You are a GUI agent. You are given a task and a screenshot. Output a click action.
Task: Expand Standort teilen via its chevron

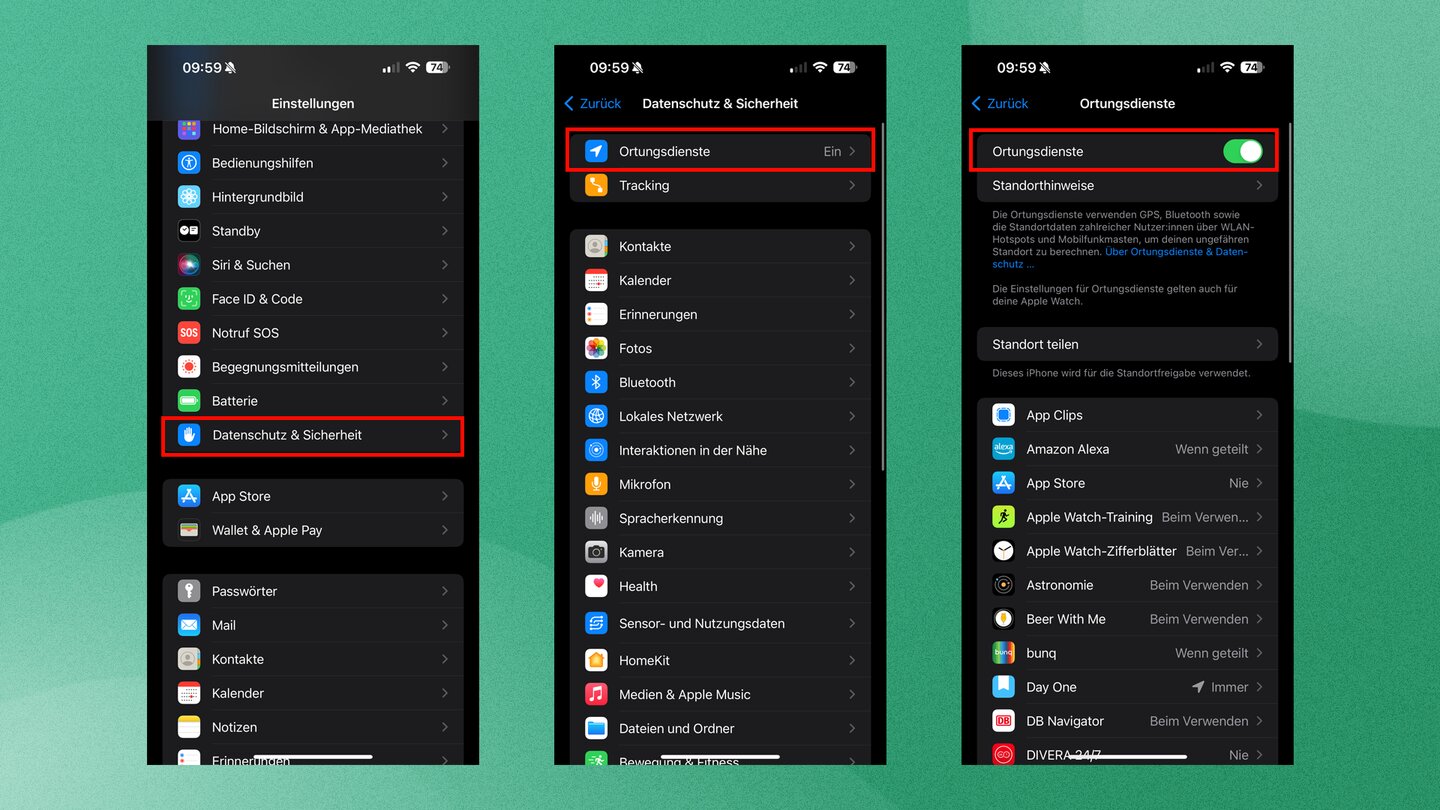pos(1258,345)
